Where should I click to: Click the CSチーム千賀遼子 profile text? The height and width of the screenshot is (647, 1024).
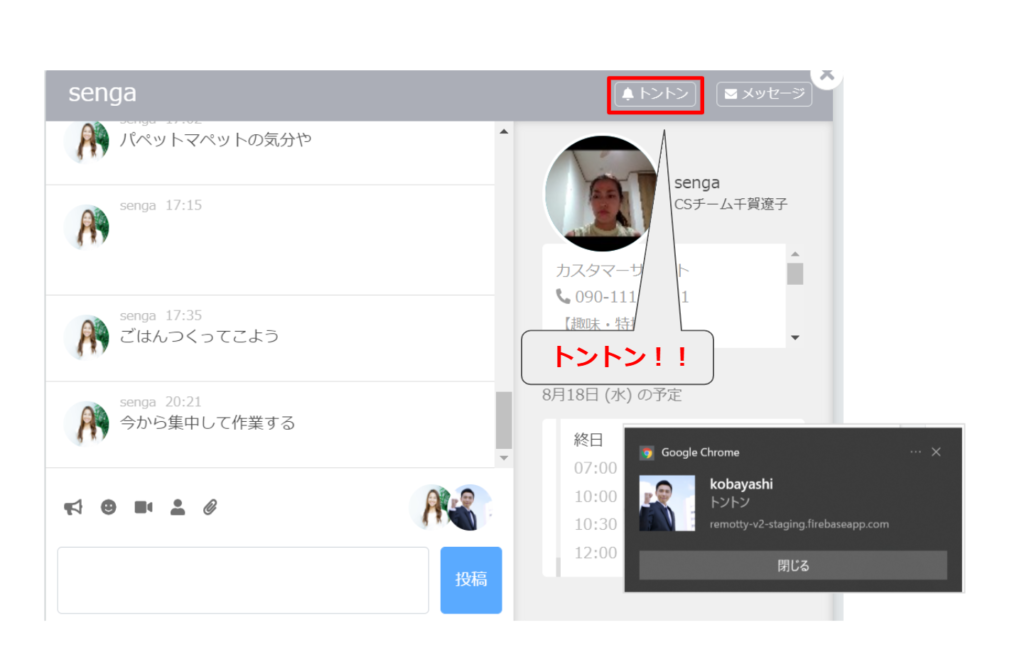pyautogui.click(x=731, y=204)
